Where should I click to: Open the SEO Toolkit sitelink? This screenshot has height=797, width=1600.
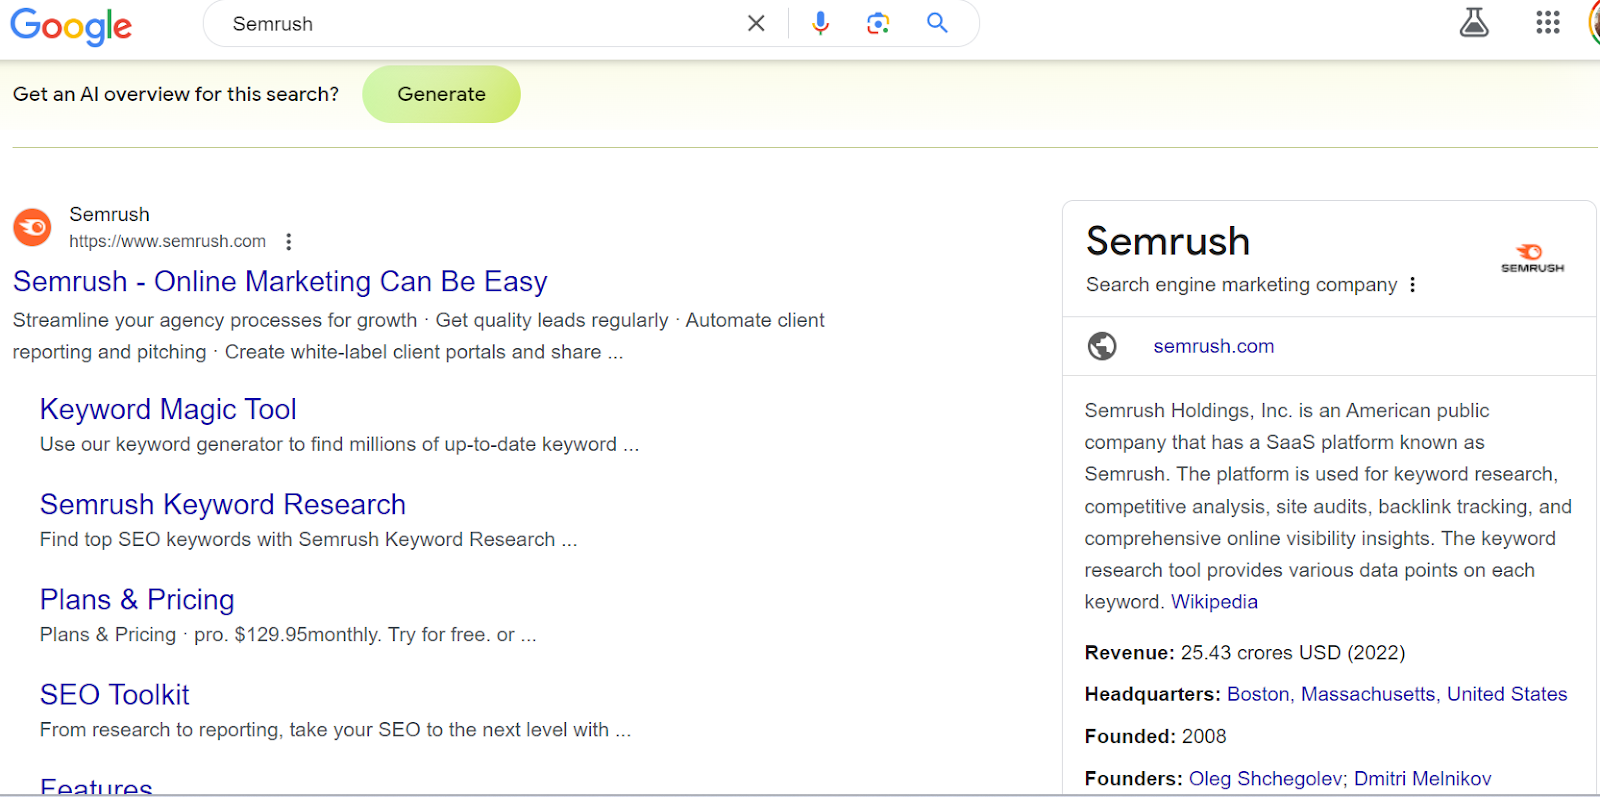[115, 694]
